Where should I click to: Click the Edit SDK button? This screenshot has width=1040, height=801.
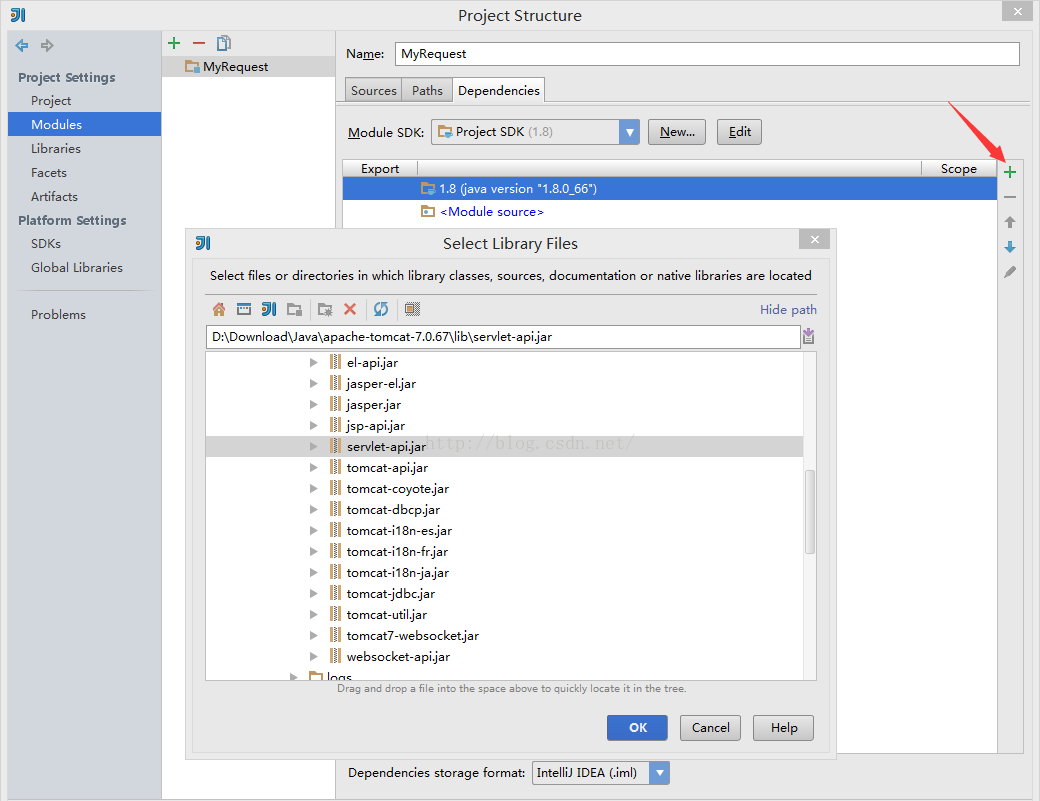[x=739, y=132]
